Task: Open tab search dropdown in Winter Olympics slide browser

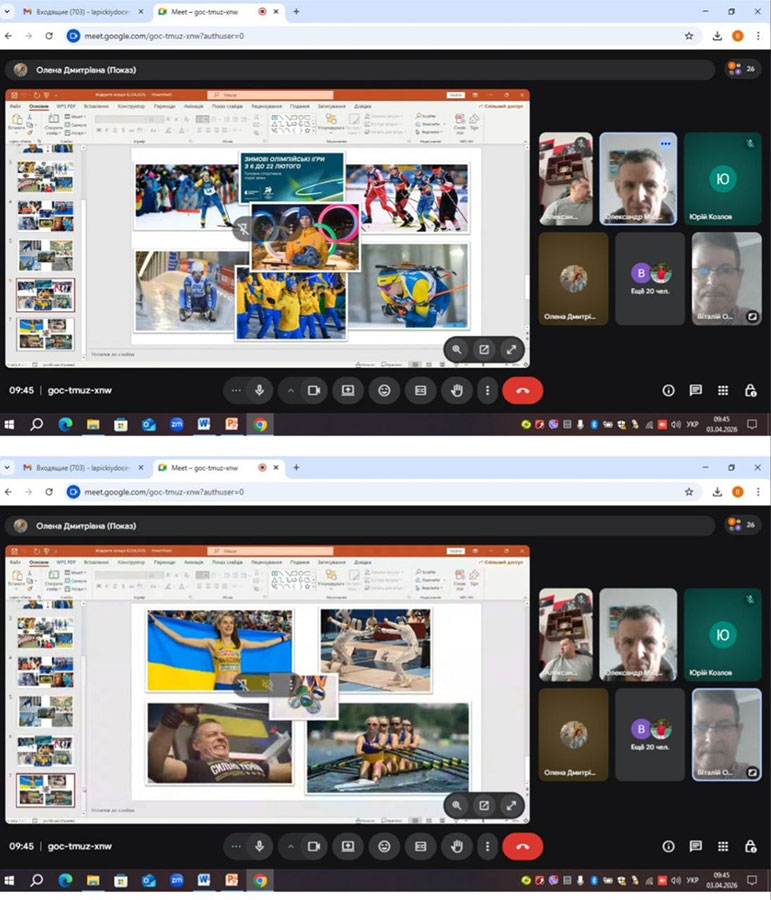Action: (x=7, y=11)
